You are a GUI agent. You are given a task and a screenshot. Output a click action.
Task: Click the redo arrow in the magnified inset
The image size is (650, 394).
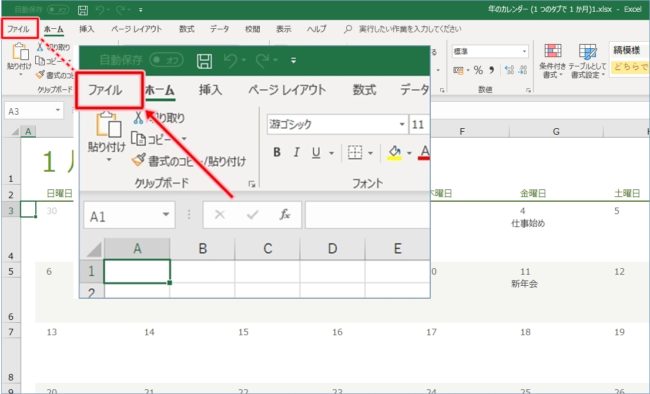(262, 61)
